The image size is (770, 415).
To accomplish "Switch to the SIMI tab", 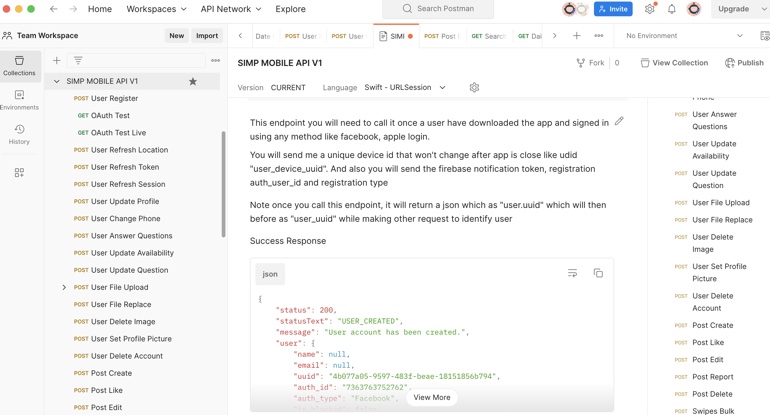I will coord(396,36).
